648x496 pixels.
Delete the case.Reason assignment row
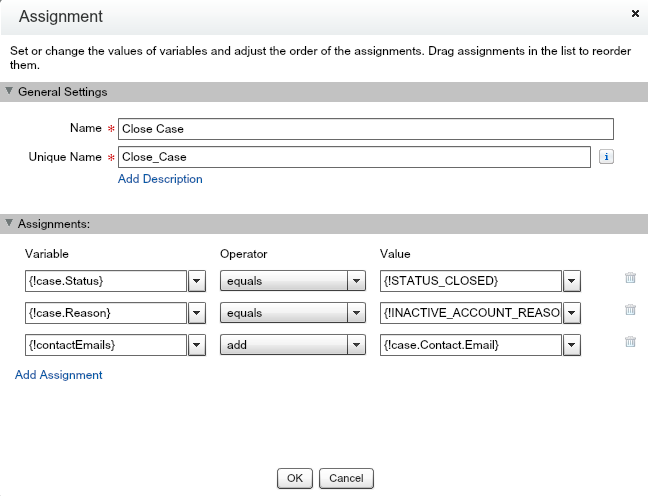[x=630, y=311]
